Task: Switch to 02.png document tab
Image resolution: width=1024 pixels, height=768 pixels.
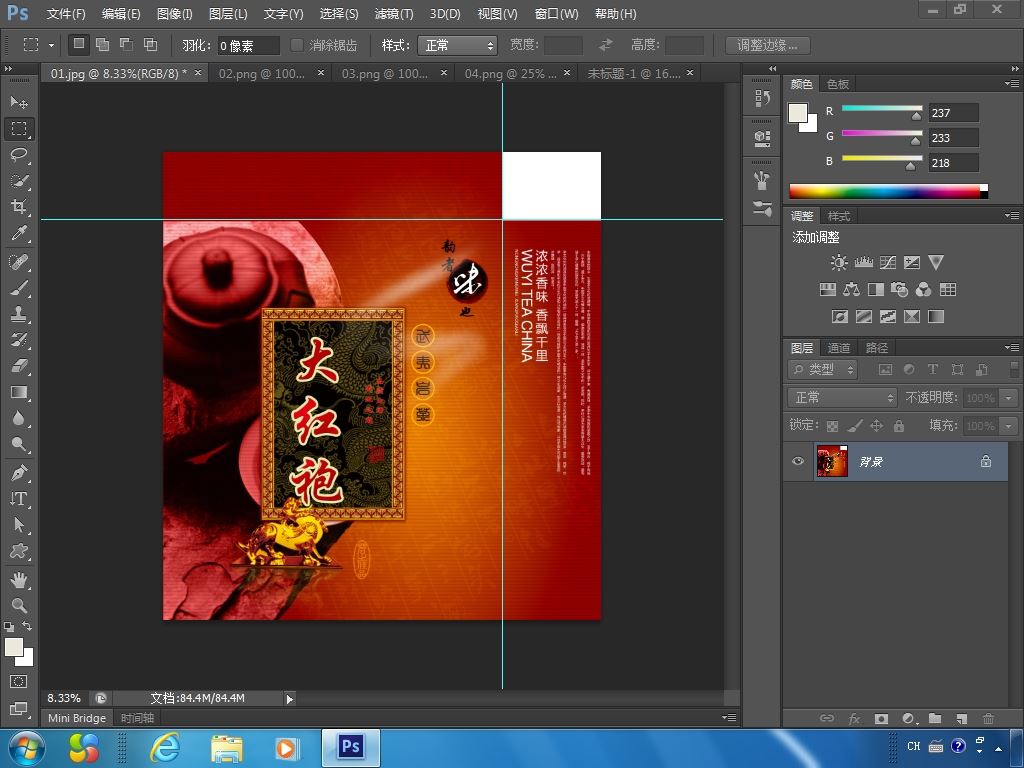Action: [261, 73]
